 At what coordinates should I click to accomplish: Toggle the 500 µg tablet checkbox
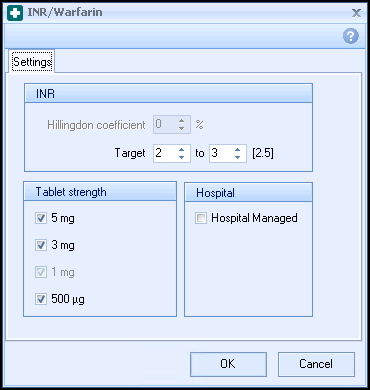[x=41, y=299]
